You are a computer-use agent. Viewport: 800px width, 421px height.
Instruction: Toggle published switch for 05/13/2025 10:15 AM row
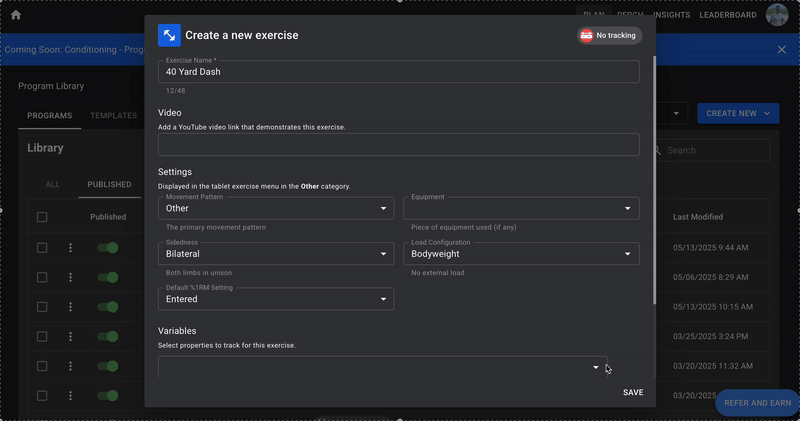[x=108, y=307]
